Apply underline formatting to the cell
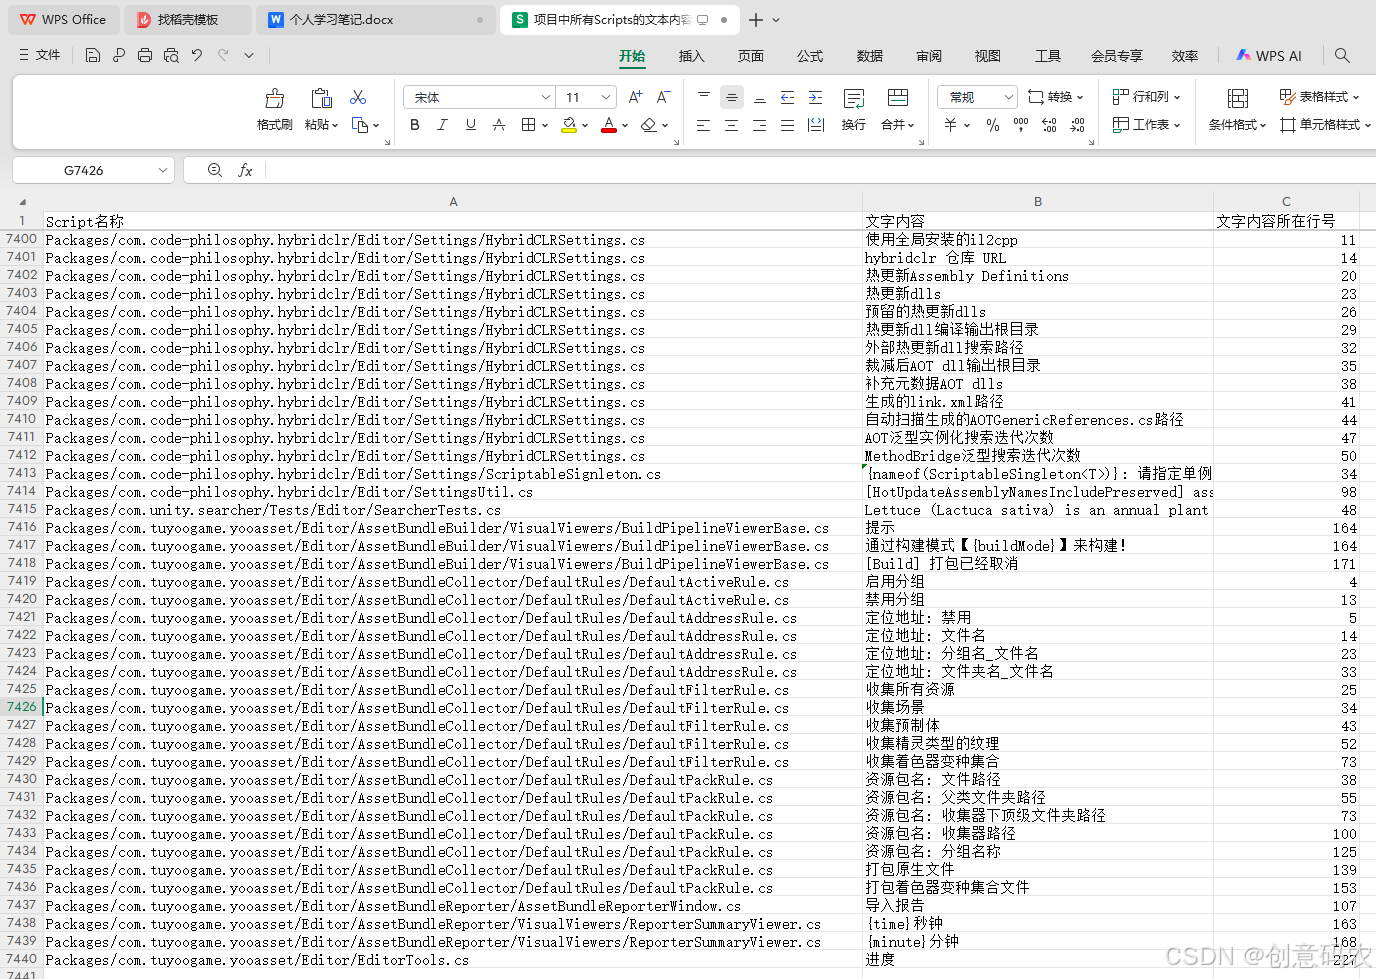Image resolution: width=1376 pixels, height=979 pixels. coord(470,124)
